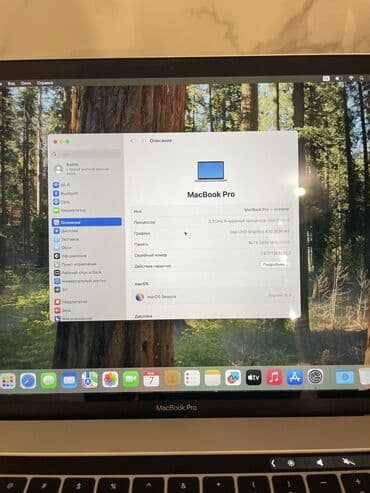Open Photos from the Dock
This screenshot has height=493, width=370.
110,379
